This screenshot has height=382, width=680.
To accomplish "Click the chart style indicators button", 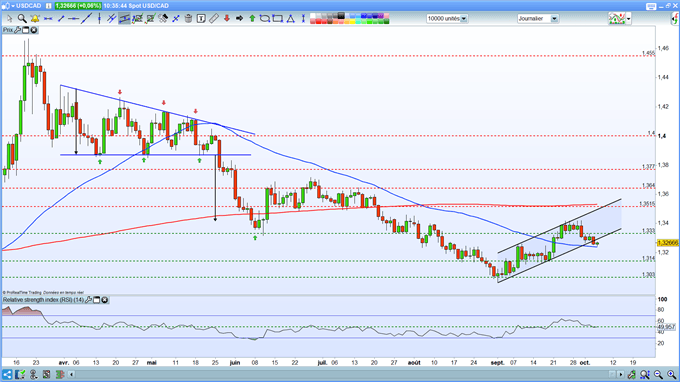I will coord(617,19).
